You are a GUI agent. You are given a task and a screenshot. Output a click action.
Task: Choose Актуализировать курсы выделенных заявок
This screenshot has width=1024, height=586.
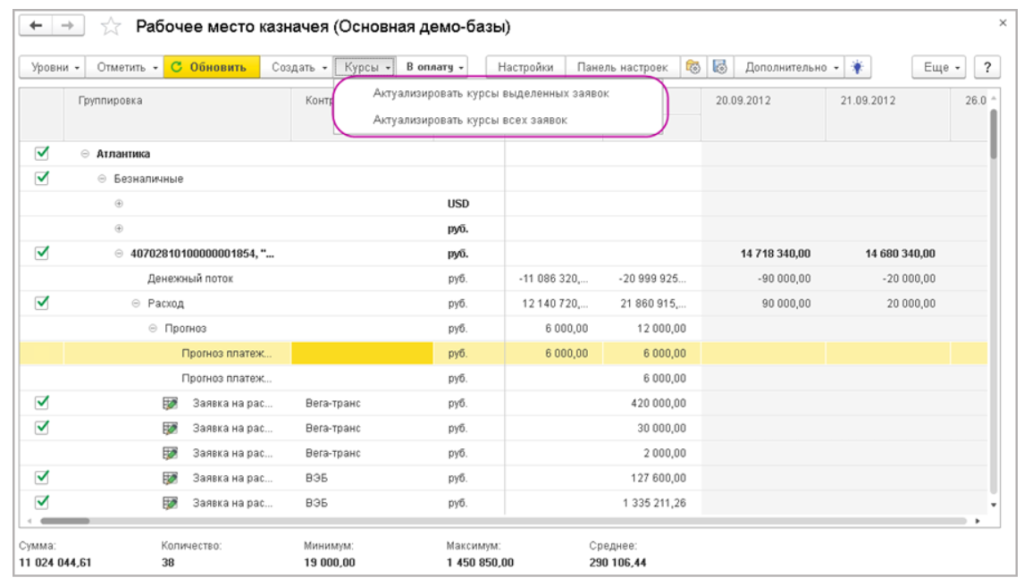(x=490, y=93)
